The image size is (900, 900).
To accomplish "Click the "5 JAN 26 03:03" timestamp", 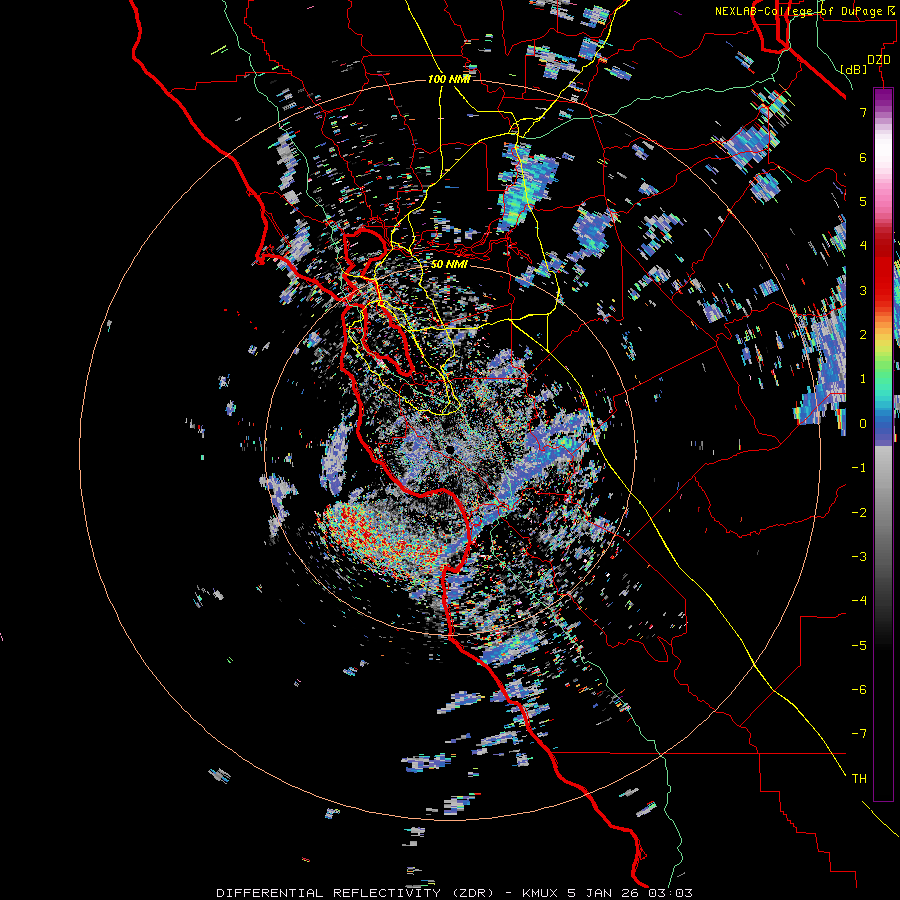I will point(630,893).
